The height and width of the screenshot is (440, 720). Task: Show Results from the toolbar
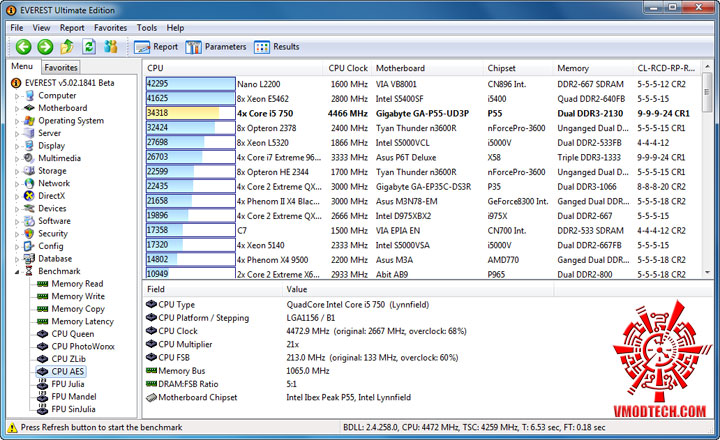coord(276,47)
